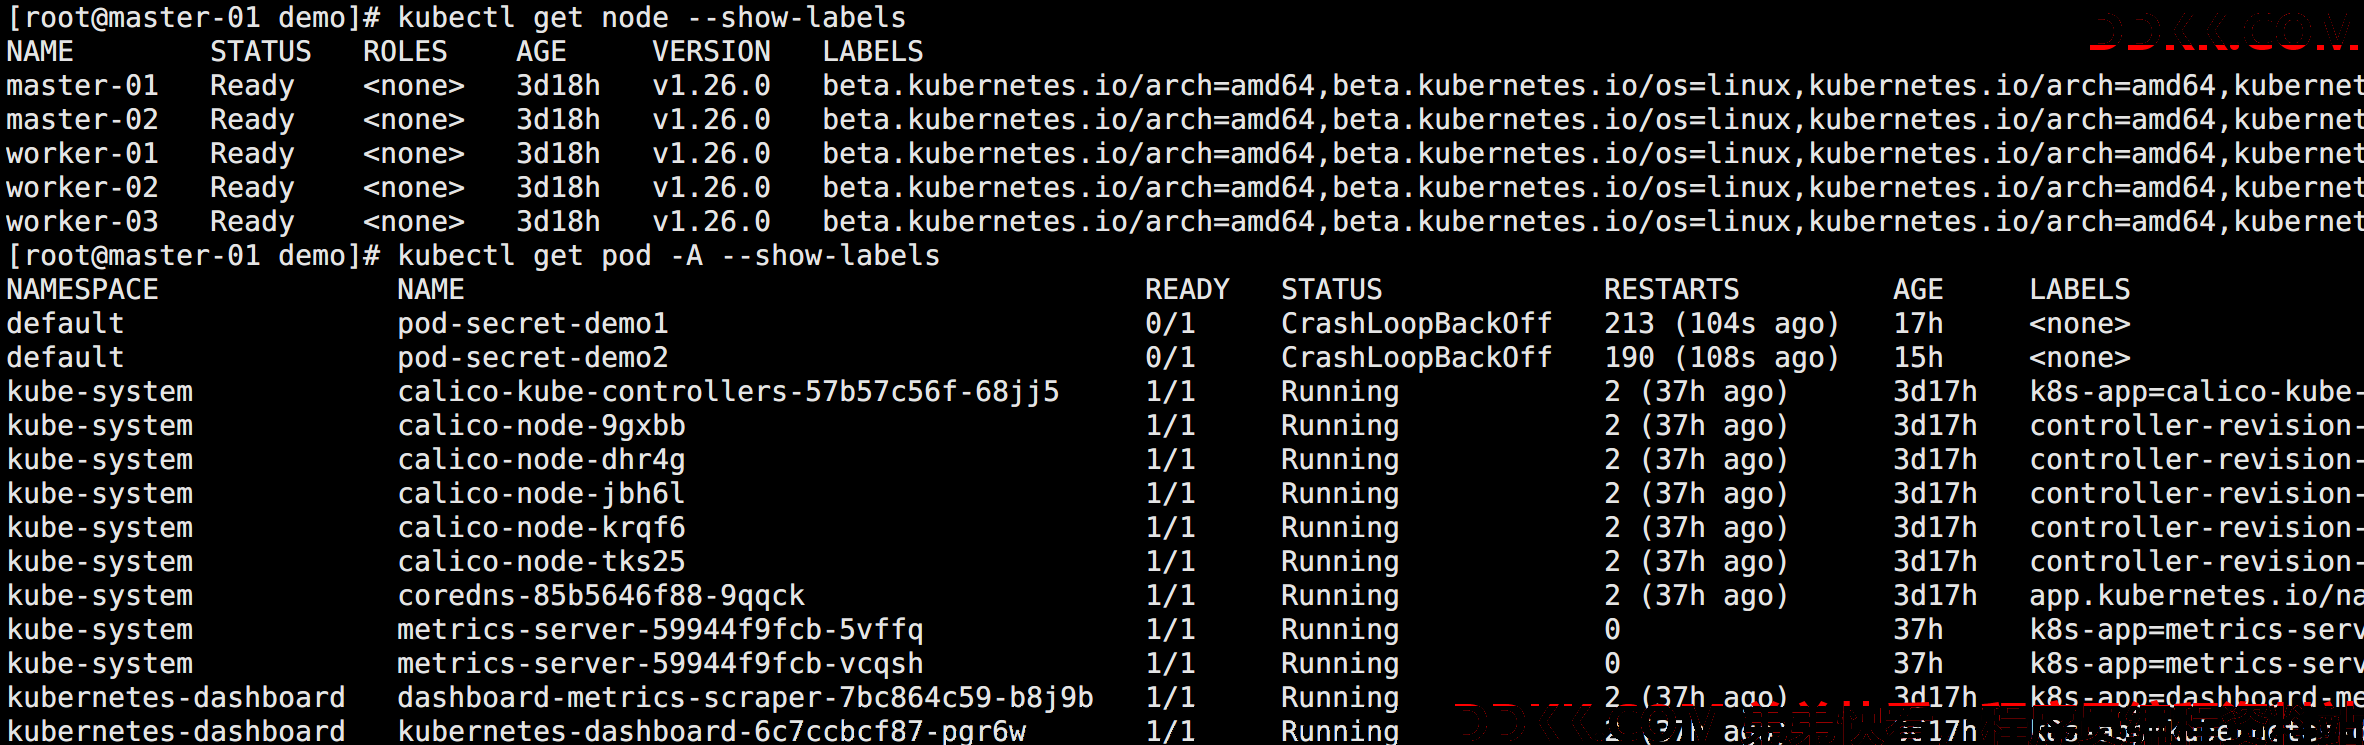Click label 'k8s-app=calico-kube-' in calico-kube-controllers row
2364x745 pixels.
tap(2196, 392)
